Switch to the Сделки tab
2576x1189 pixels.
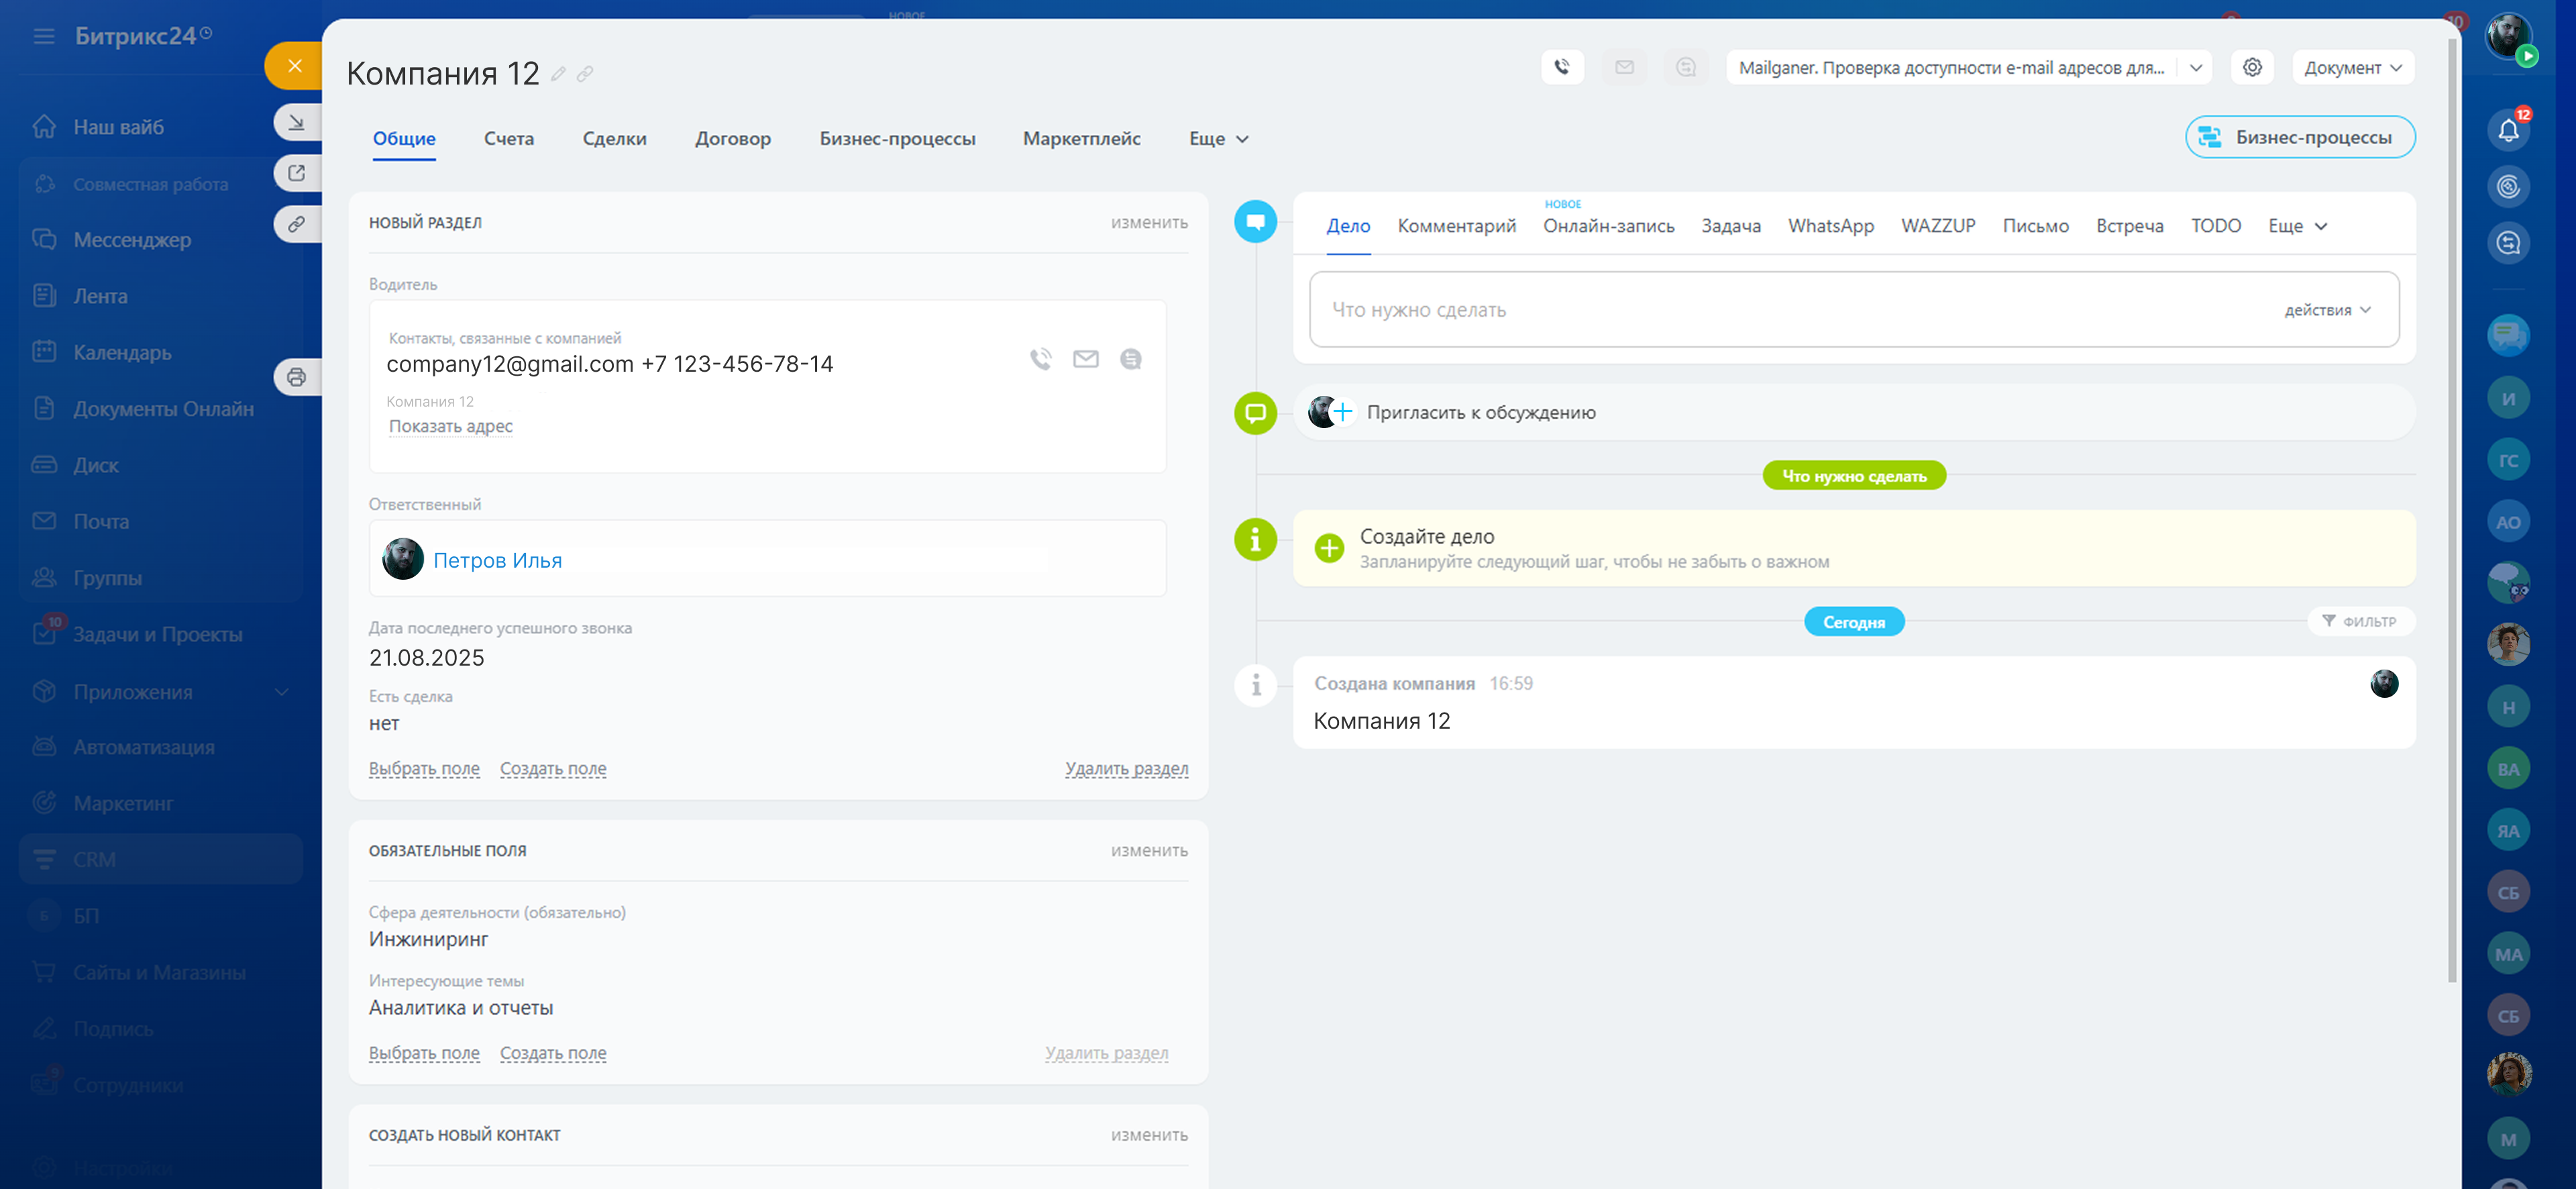point(614,139)
